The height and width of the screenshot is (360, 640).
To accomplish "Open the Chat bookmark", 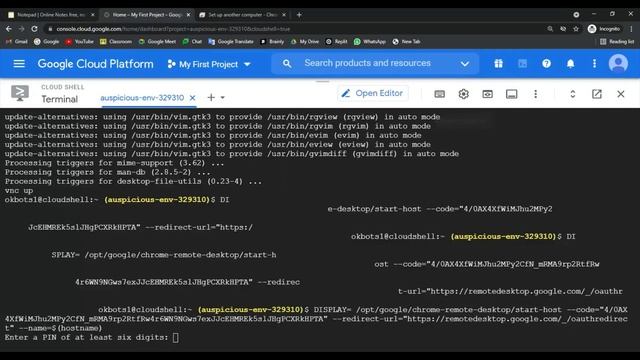I will [x=192, y=42].
